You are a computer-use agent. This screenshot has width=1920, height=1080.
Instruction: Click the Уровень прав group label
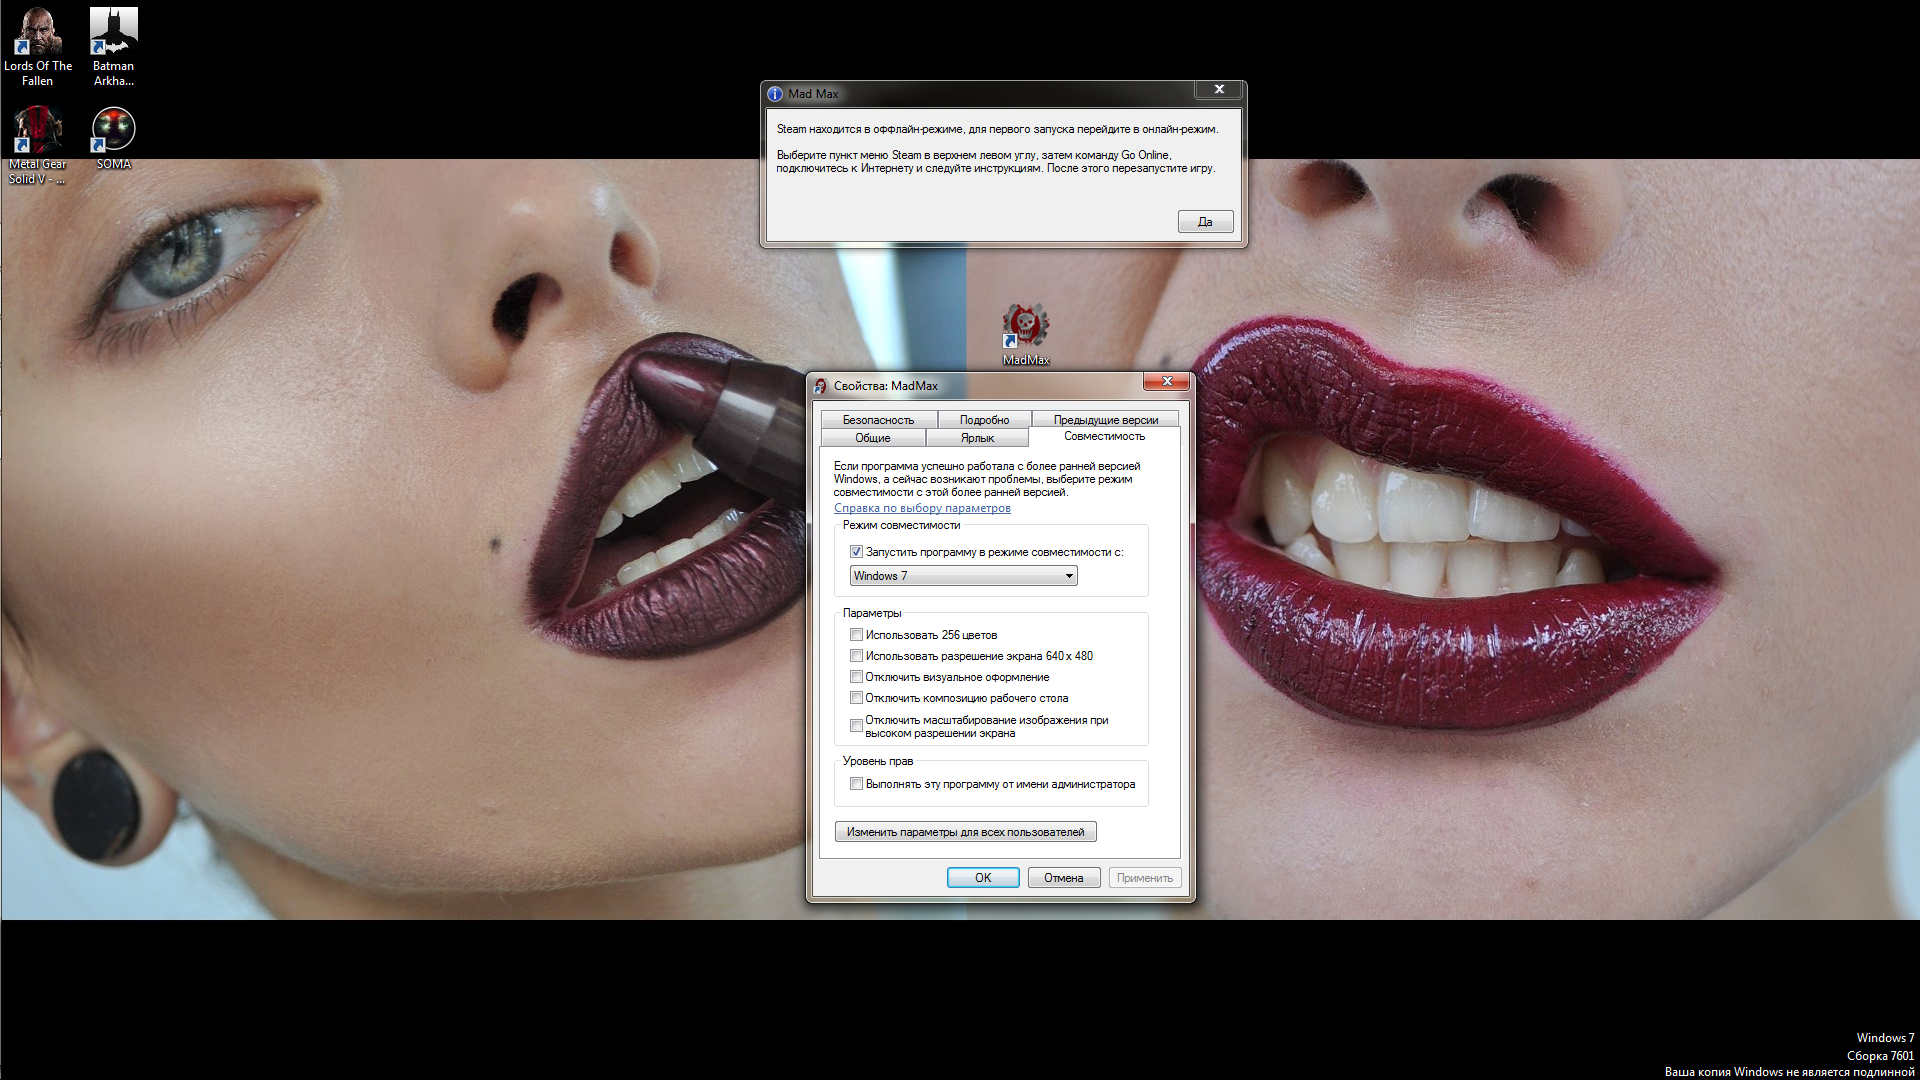(x=878, y=761)
